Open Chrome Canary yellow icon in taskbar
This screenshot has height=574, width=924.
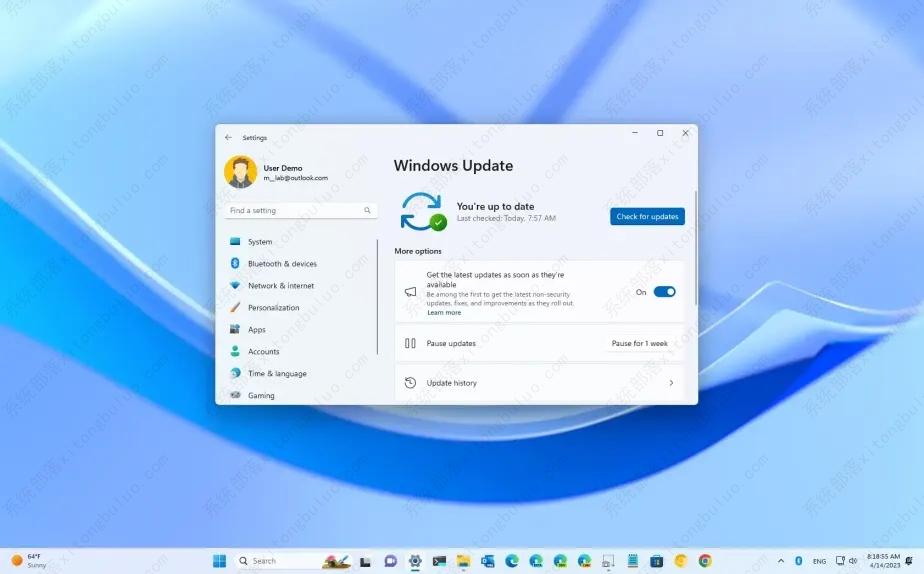(681, 560)
